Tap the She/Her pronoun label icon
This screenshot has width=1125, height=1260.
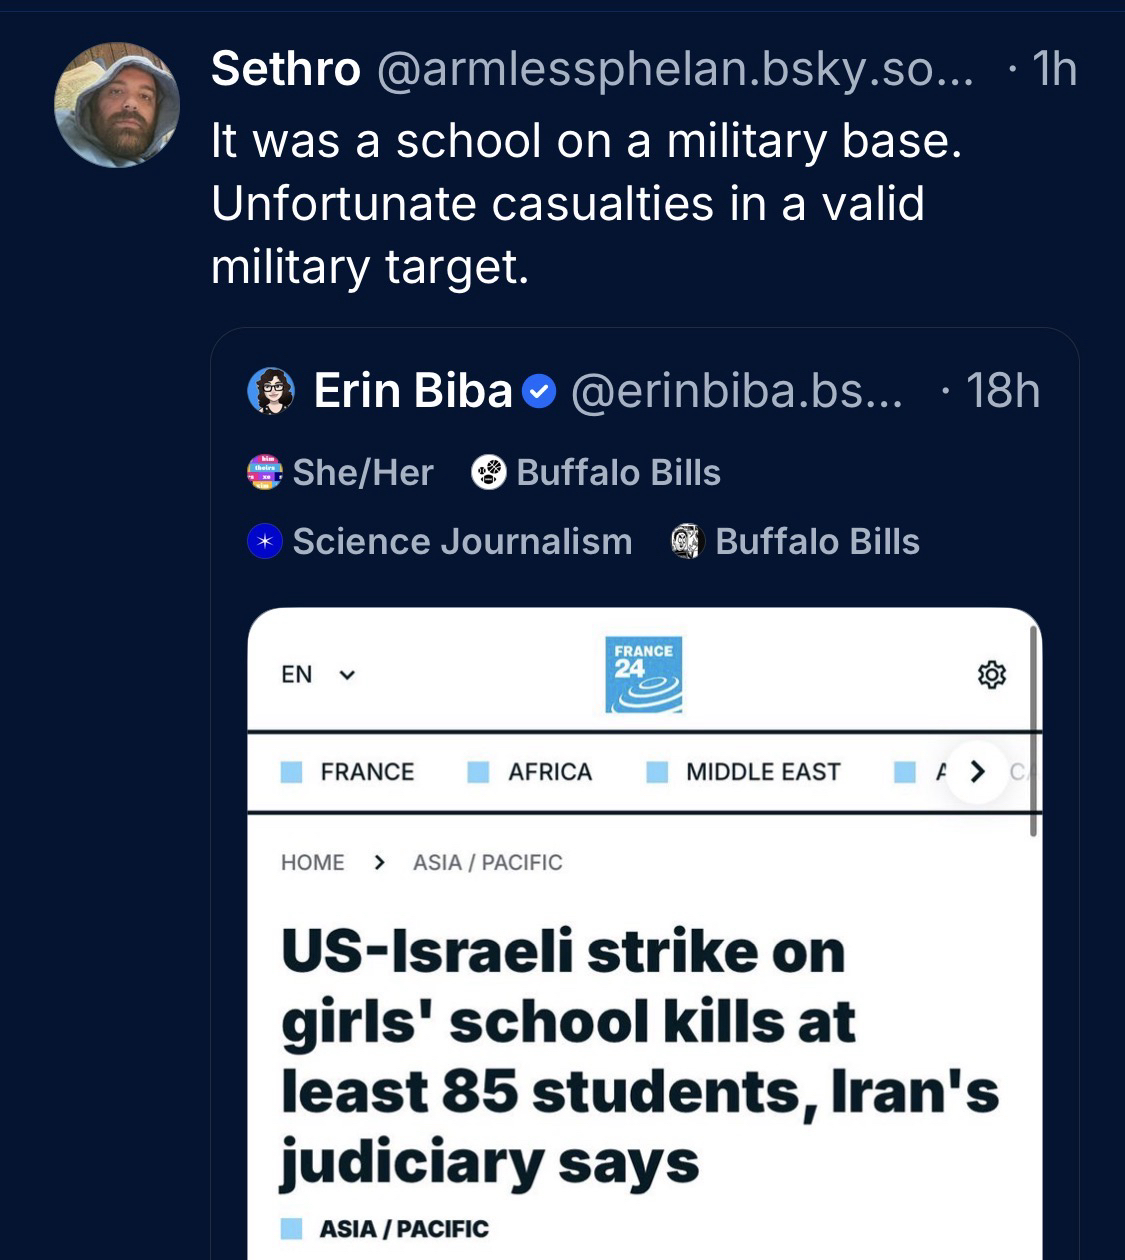pyautogui.click(x=265, y=472)
